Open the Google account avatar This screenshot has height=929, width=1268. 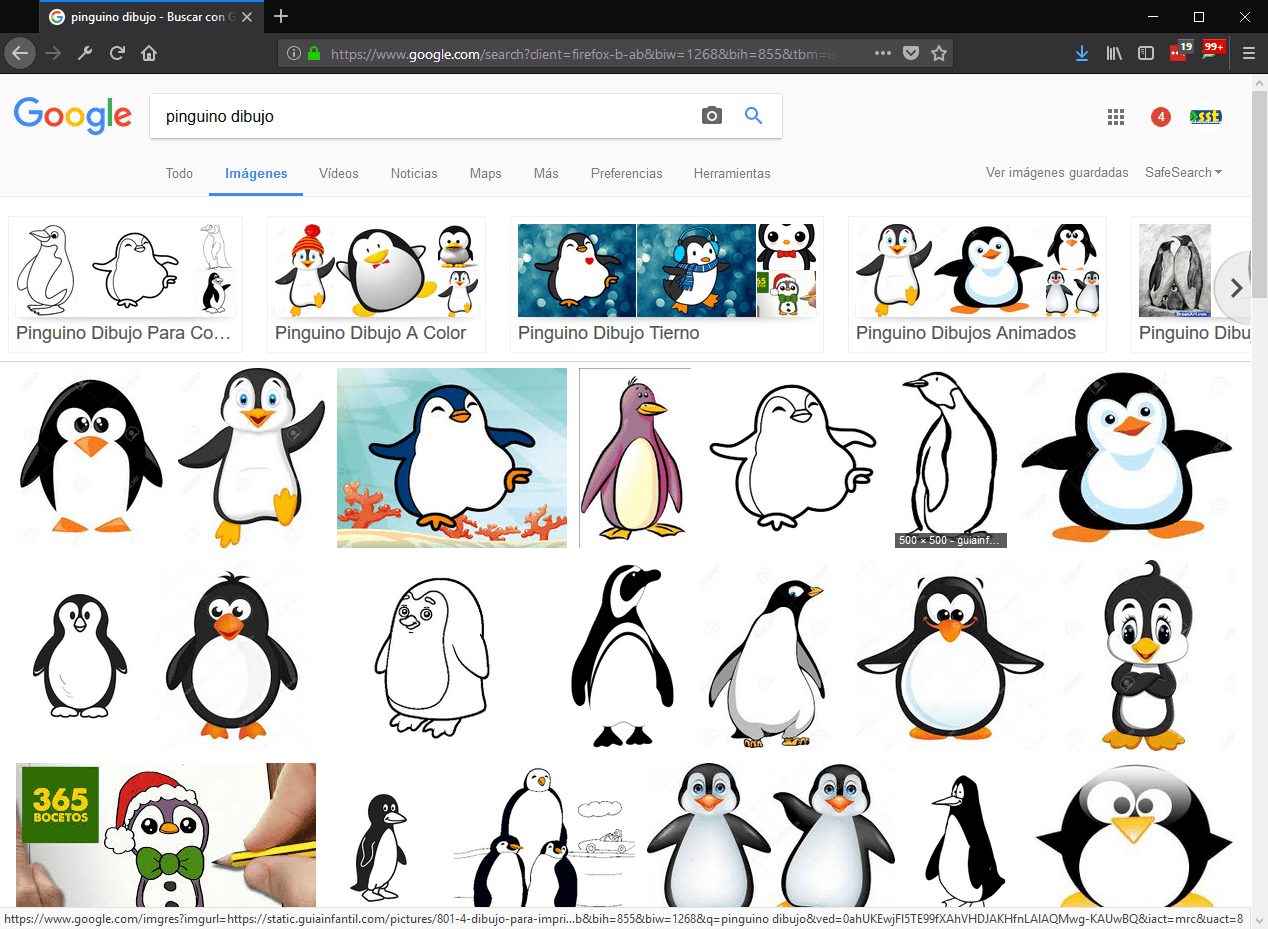coord(1205,117)
